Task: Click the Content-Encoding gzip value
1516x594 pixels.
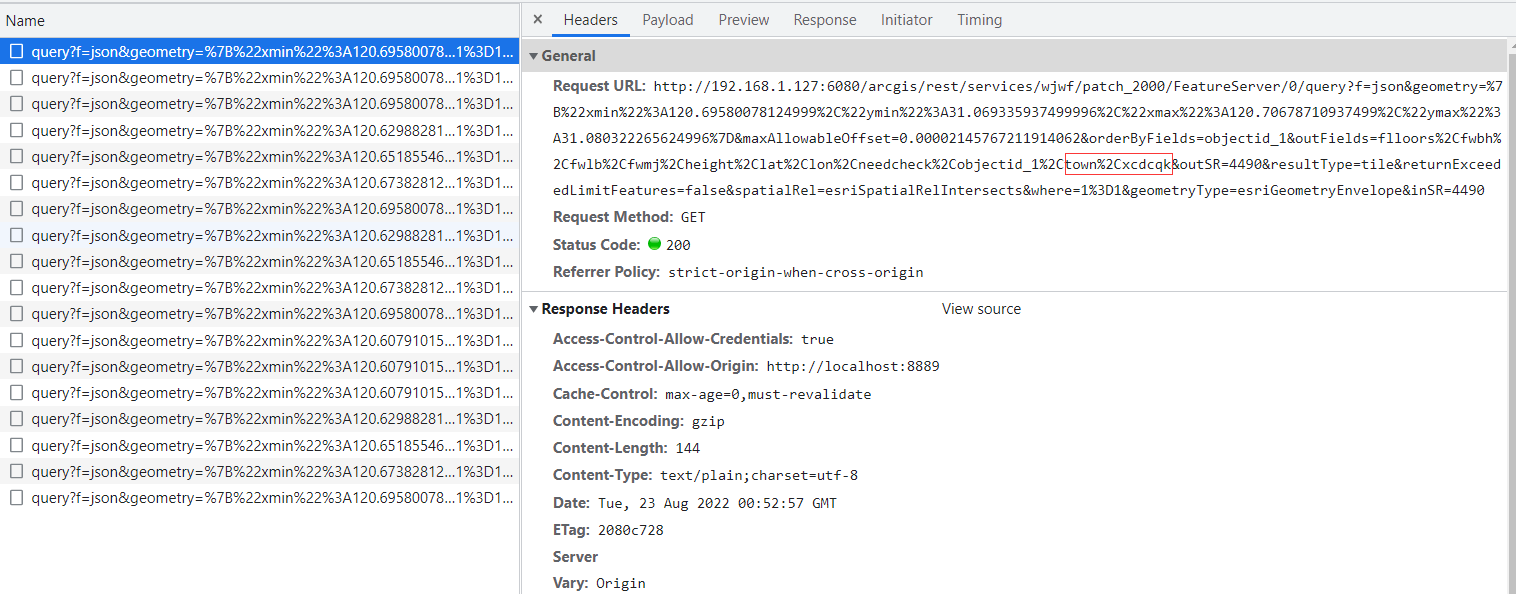Action: point(707,421)
